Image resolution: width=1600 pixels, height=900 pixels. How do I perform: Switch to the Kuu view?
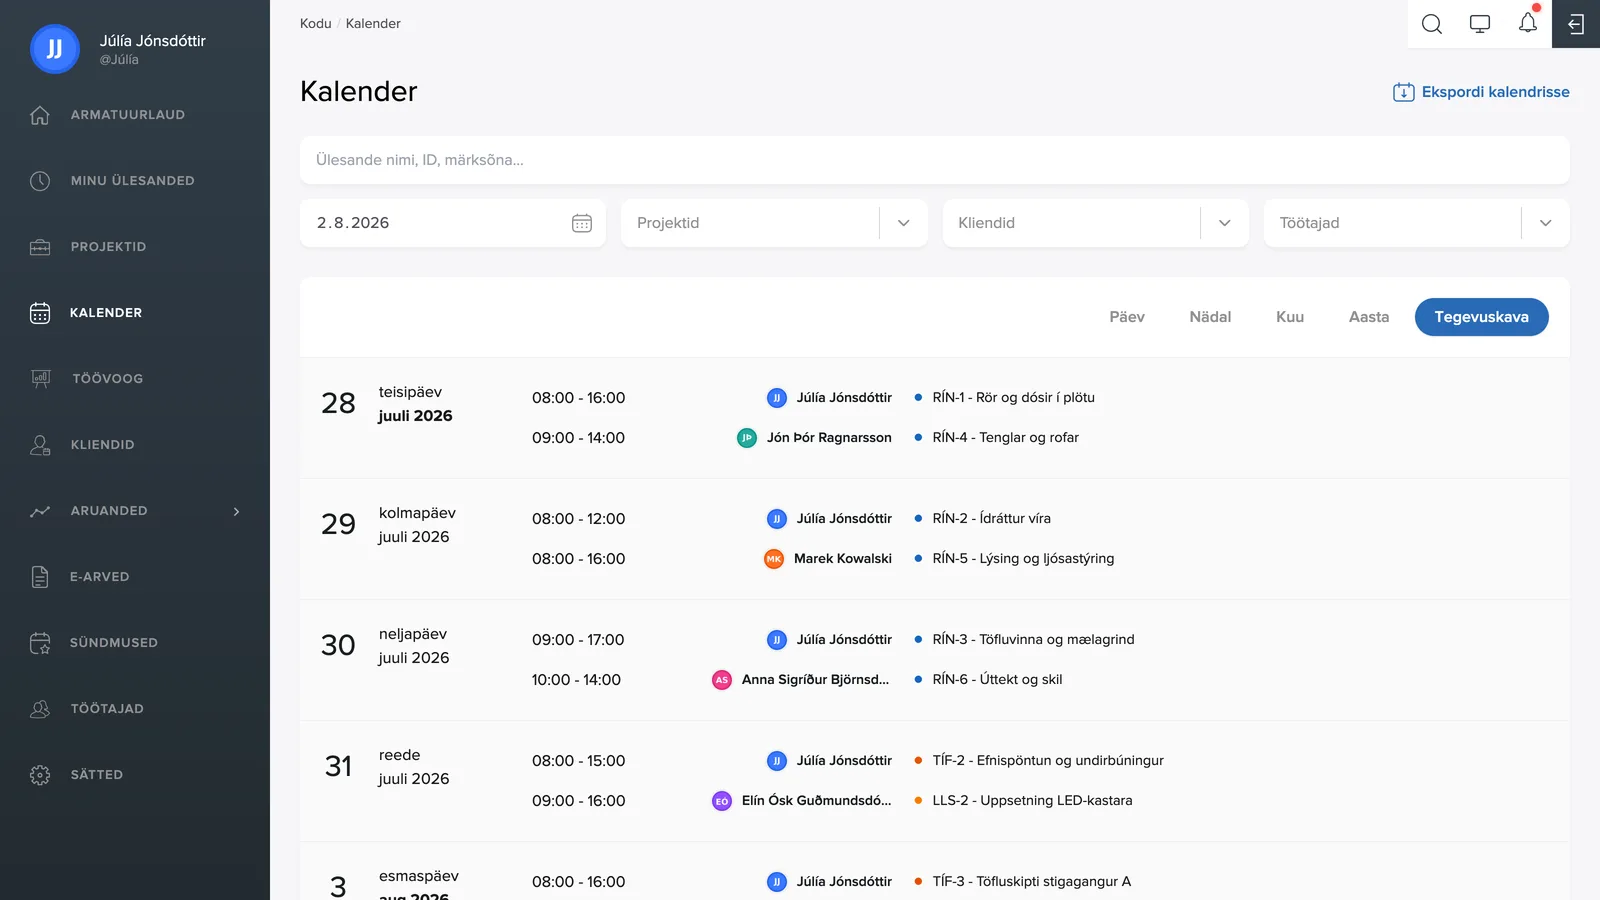point(1290,317)
